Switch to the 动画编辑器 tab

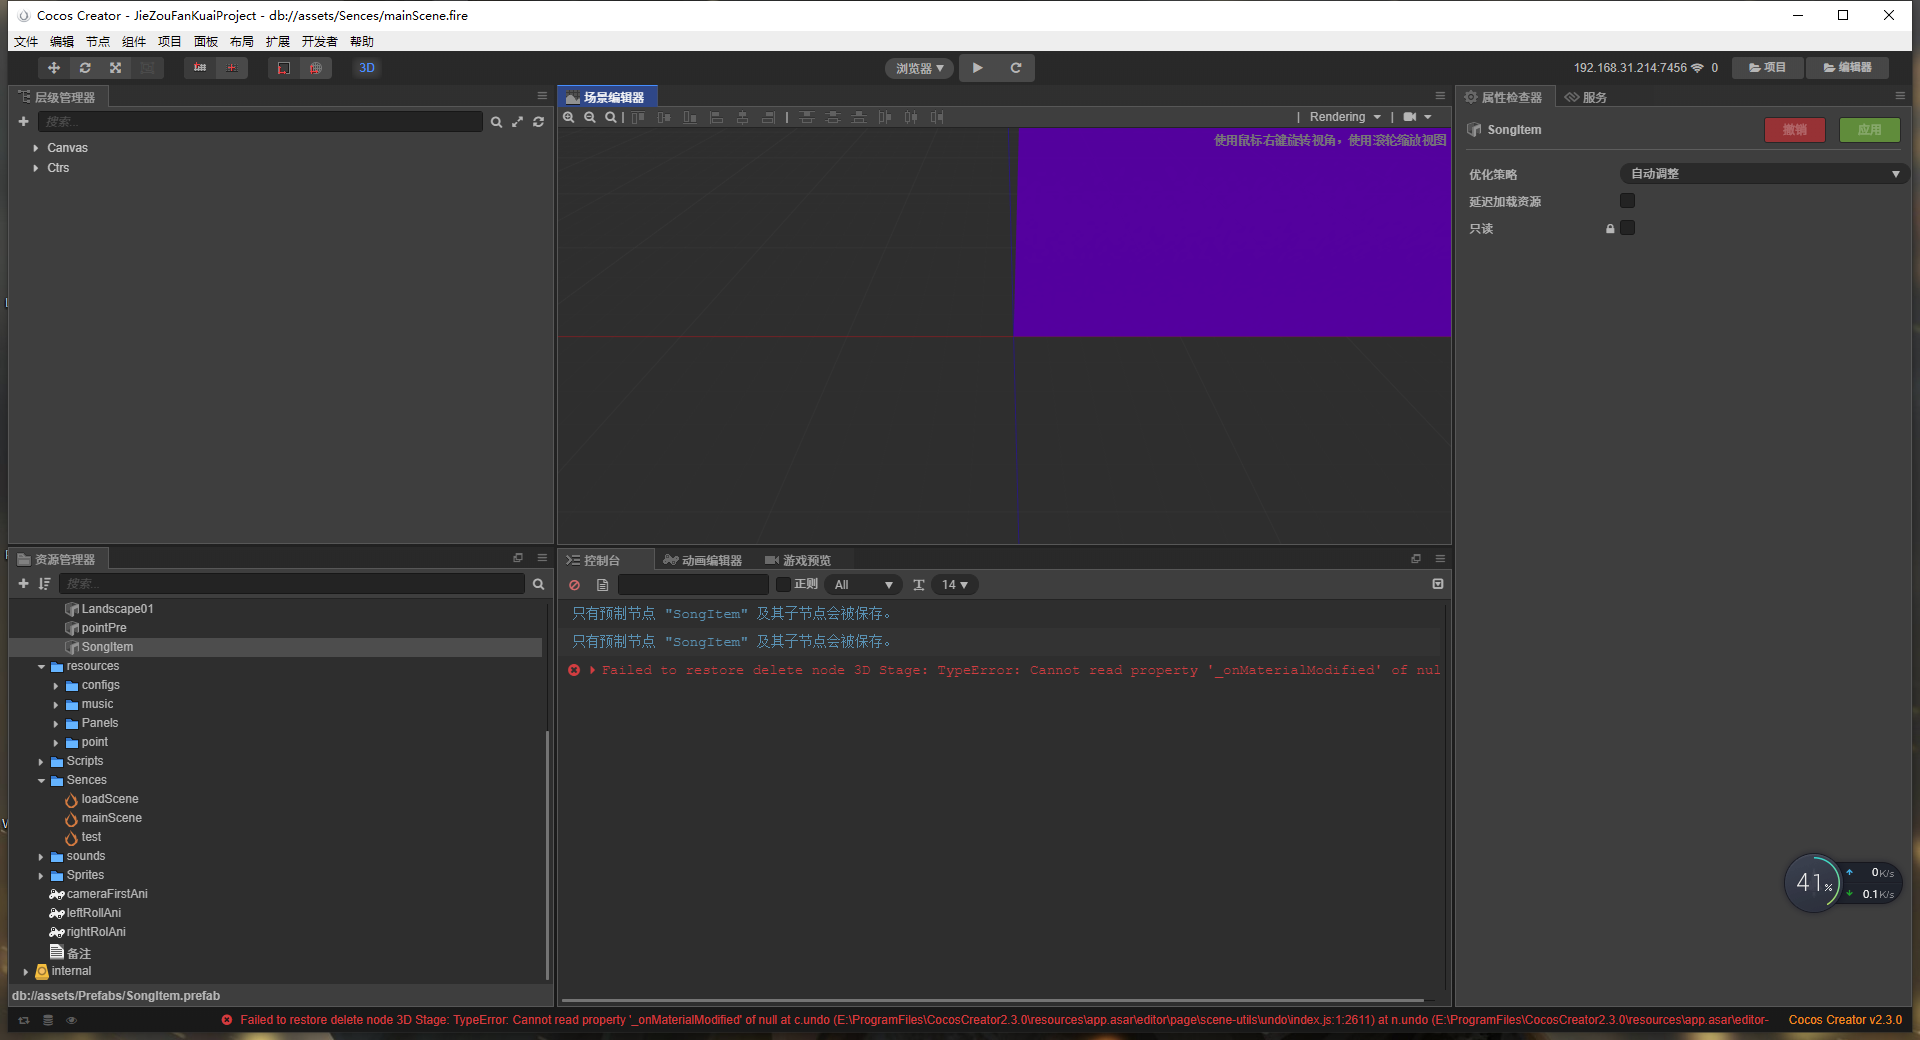[703, 560]
